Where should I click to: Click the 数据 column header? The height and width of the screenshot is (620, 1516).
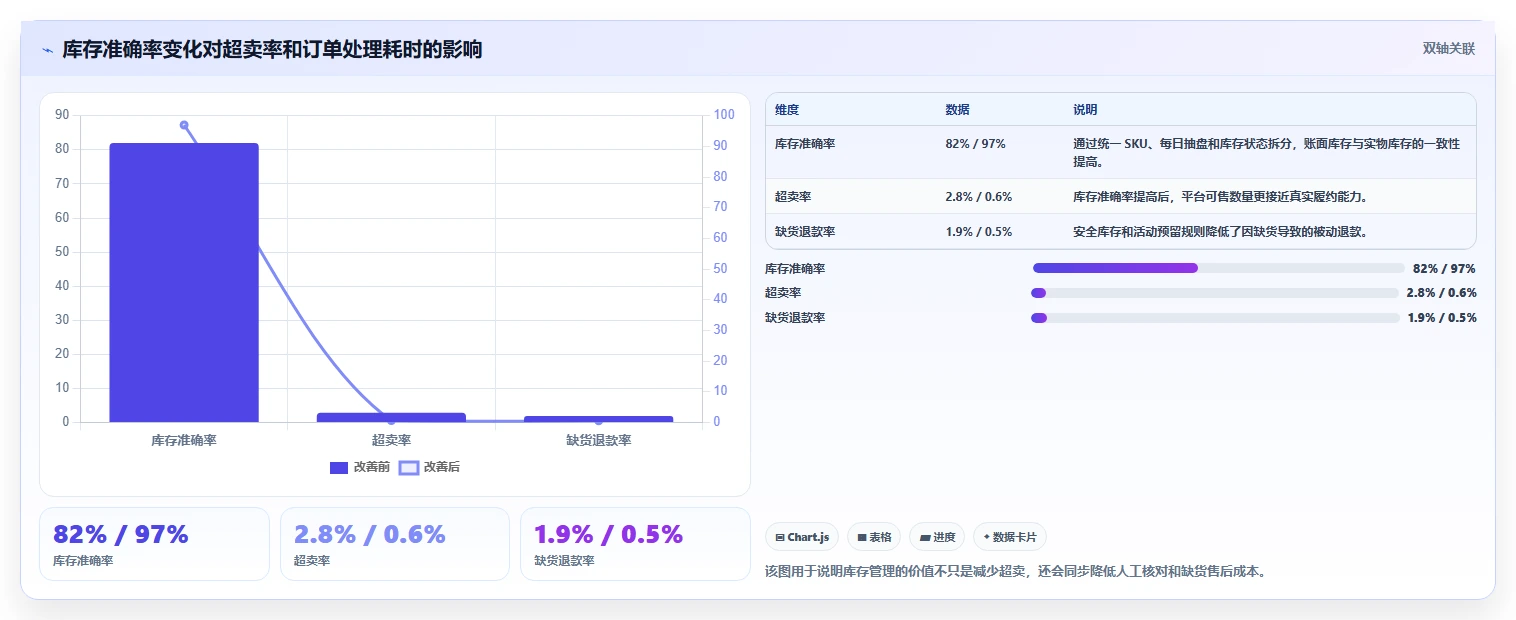(x=957, y=110)
